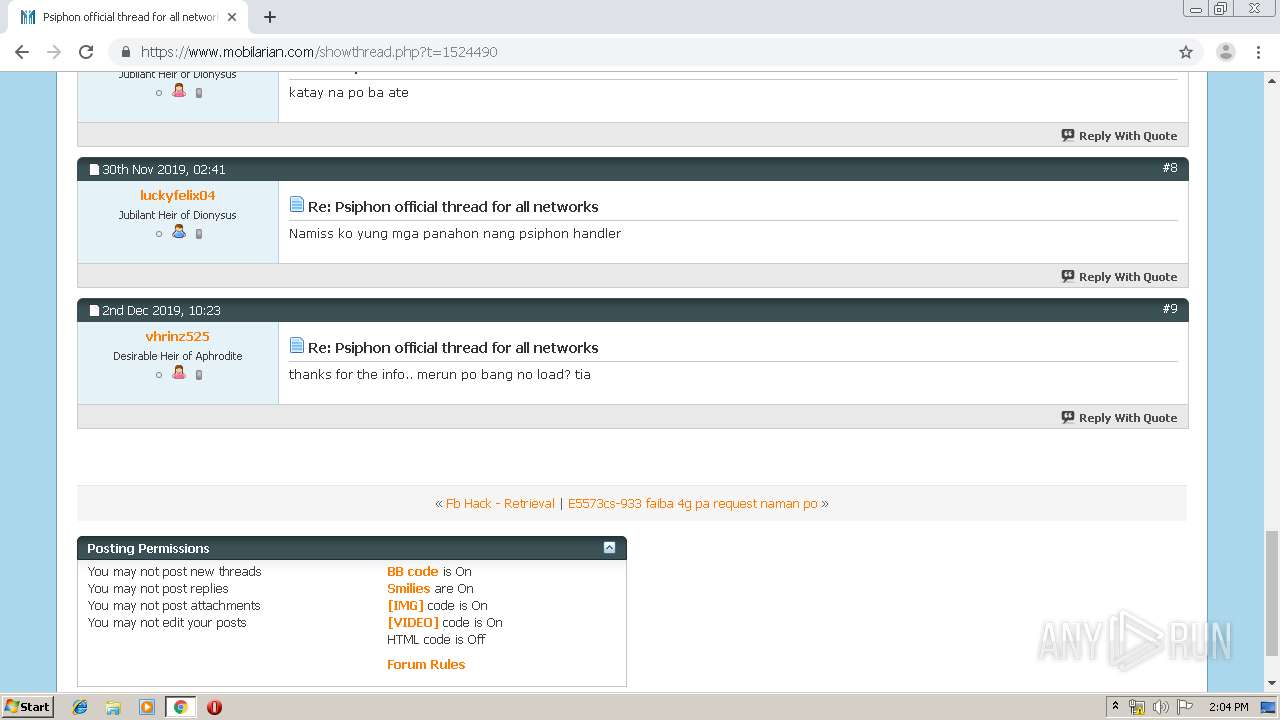Click the red security app taskbar icon
This screenshot has width=1280, height=720.
[x=214, y=707]
